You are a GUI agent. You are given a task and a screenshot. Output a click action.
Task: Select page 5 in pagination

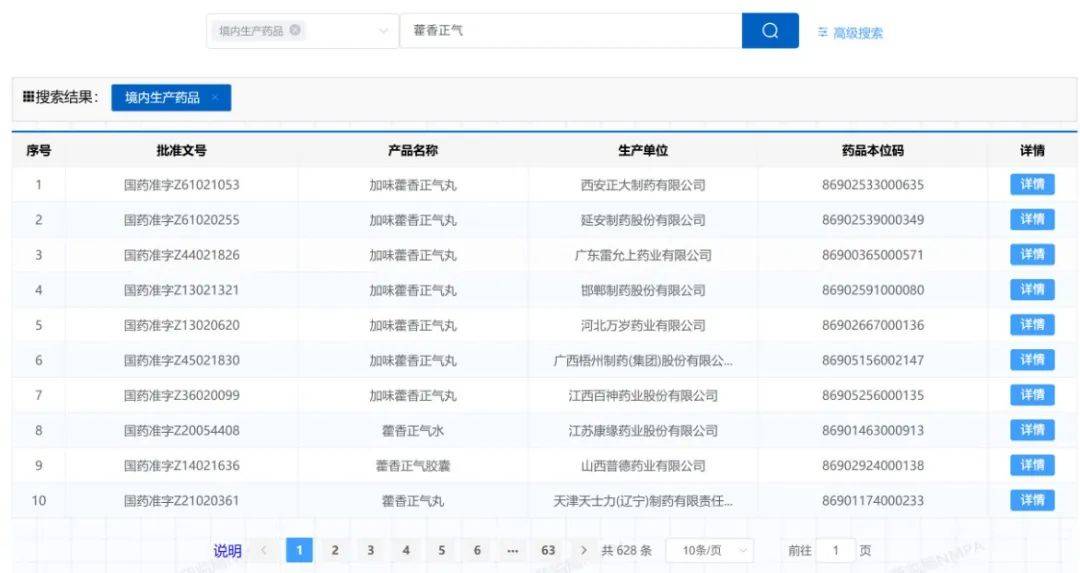pos(441,550)
